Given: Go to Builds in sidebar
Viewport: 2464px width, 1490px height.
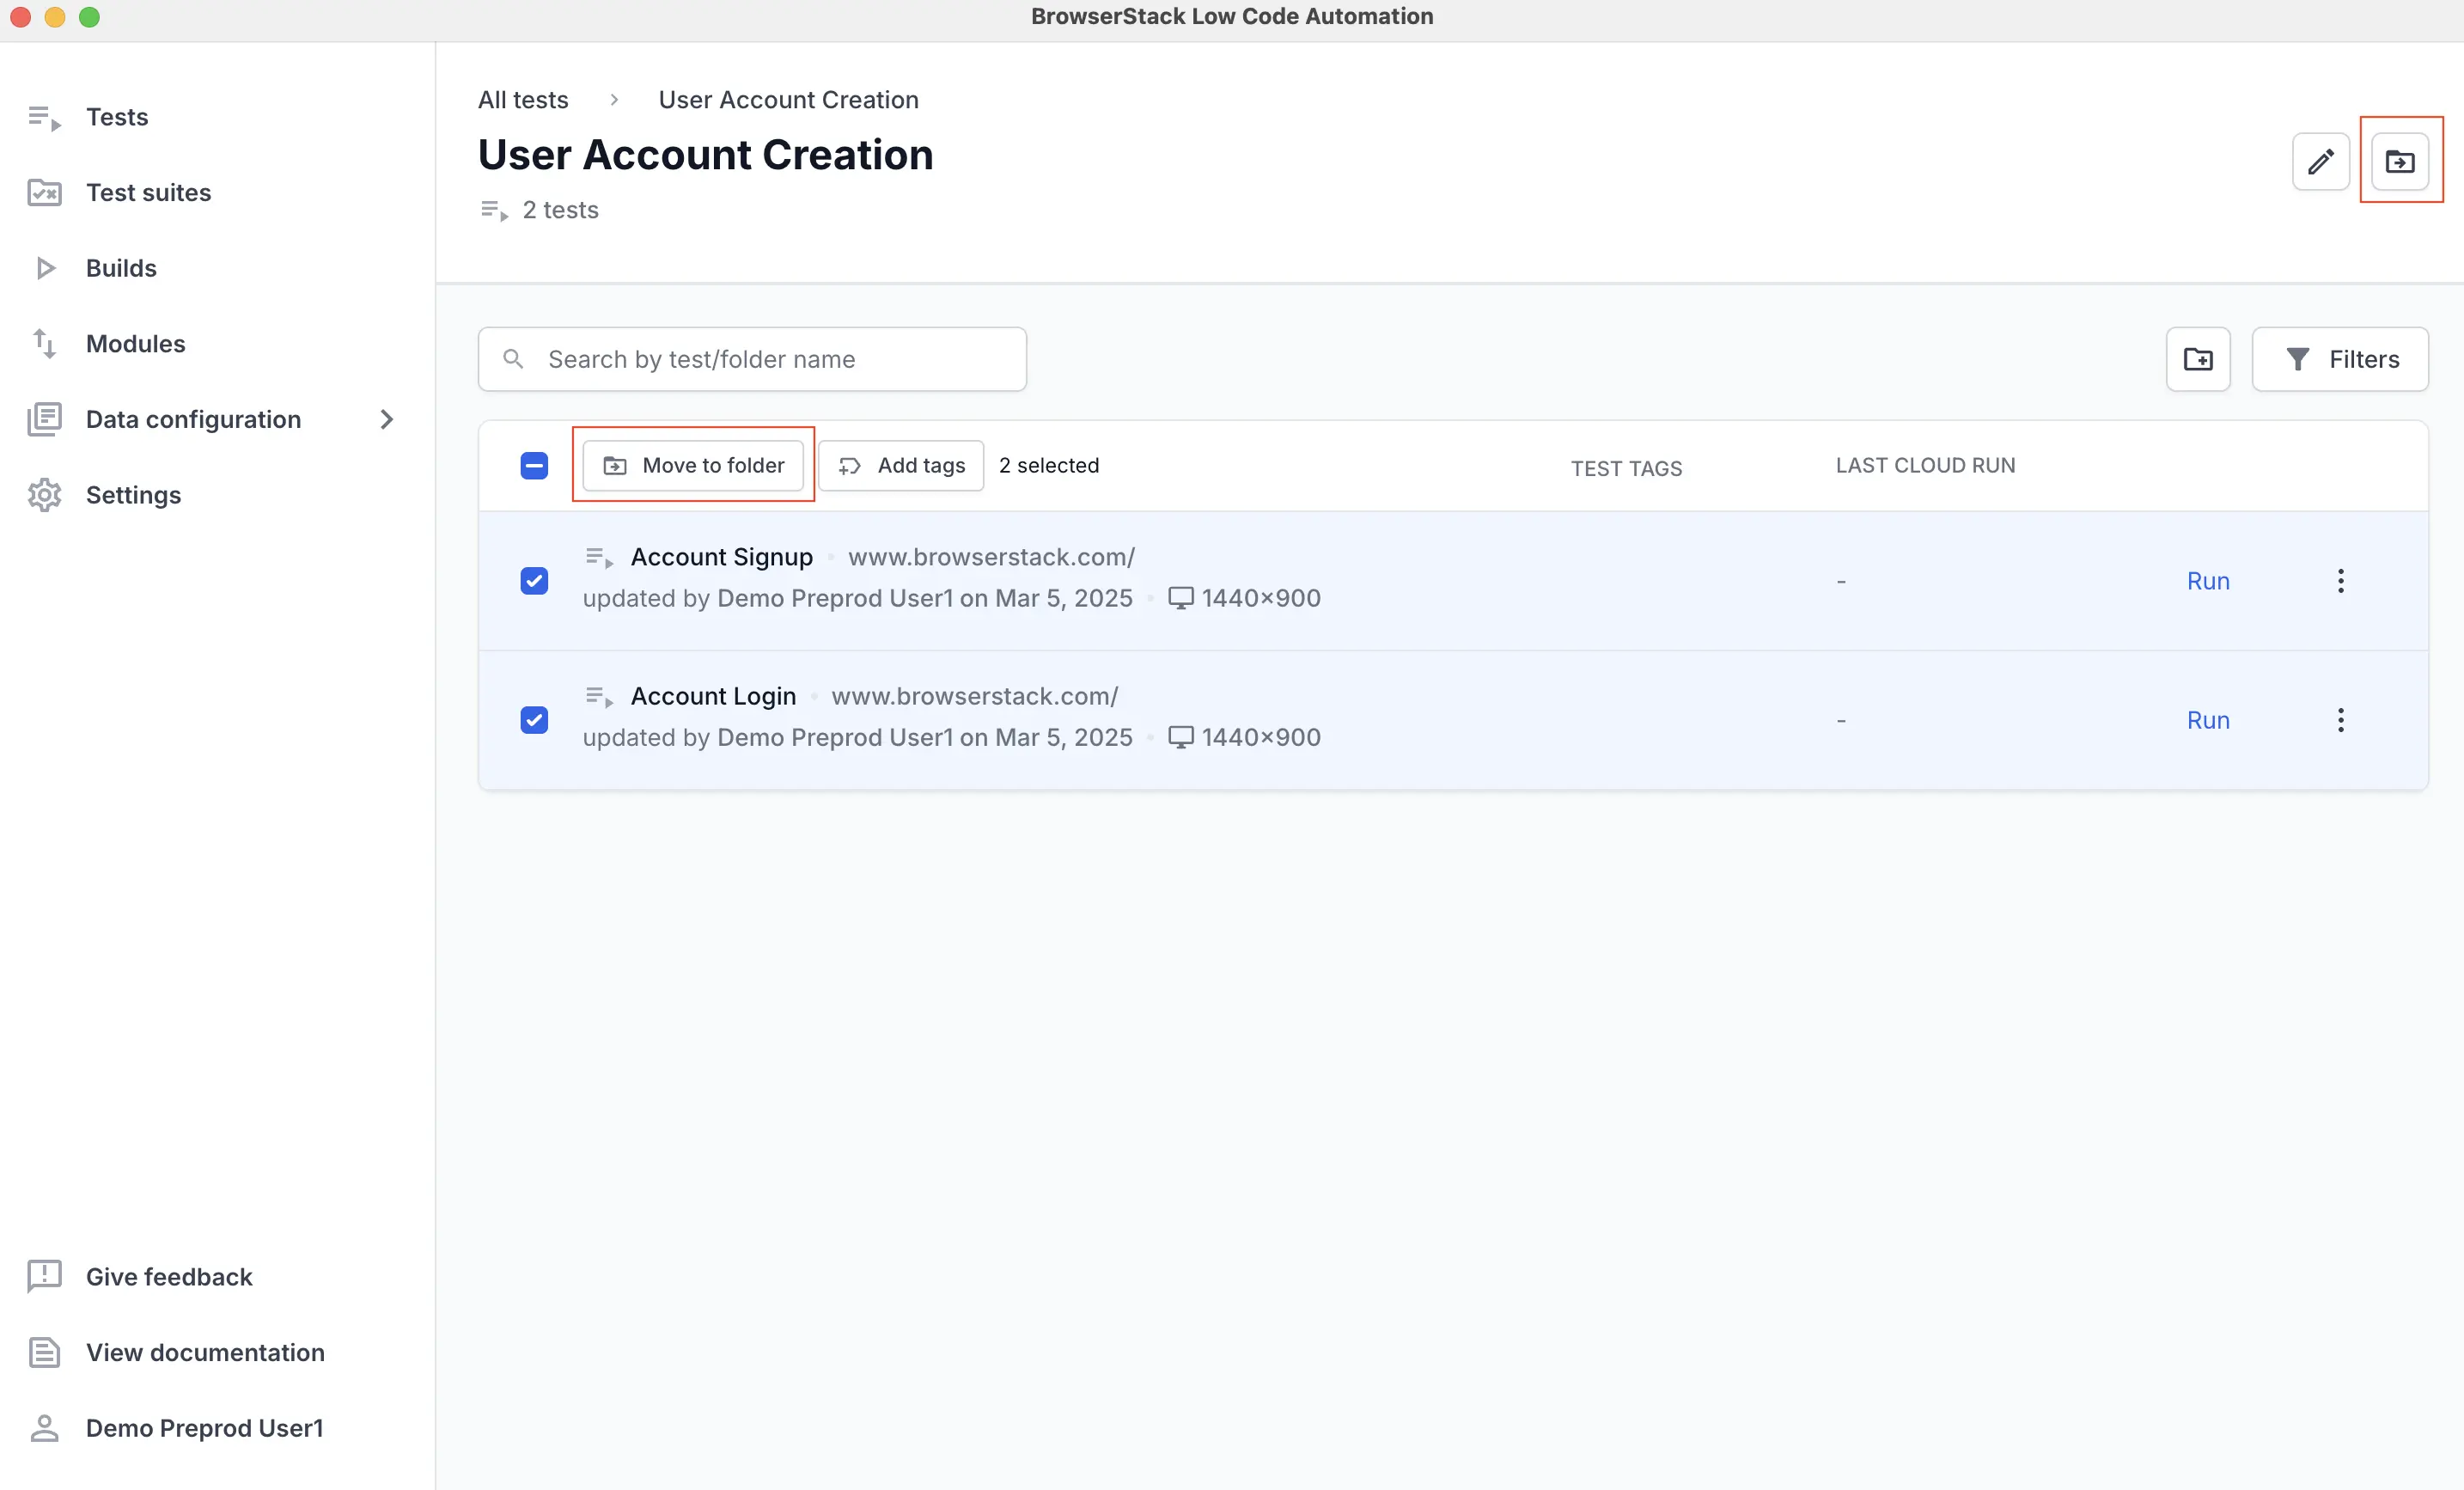Looking at the screenshot, I should coord(121,268).
